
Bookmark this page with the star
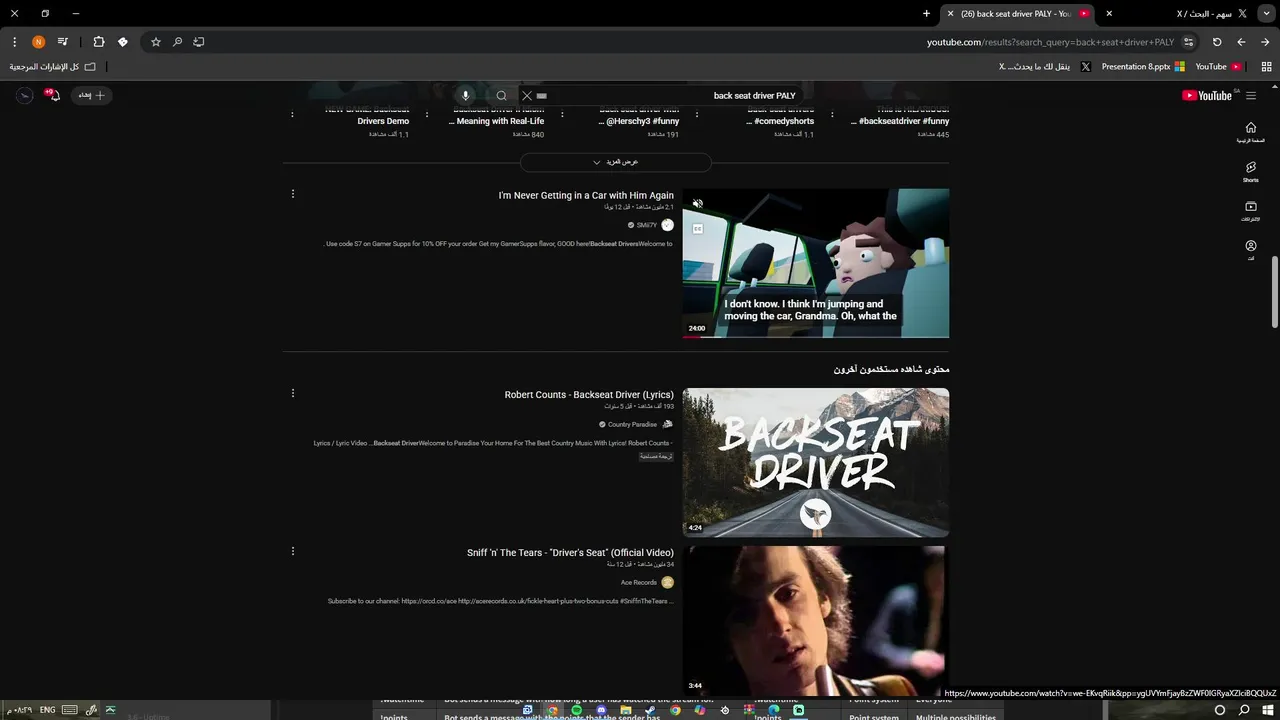click(x=156, y=42)
